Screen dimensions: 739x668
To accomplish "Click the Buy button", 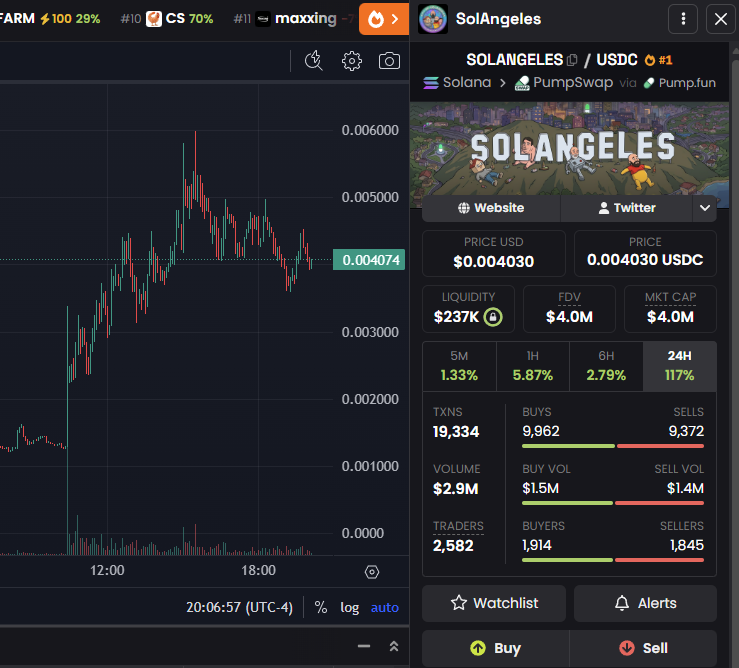I will tap(495, 648).
